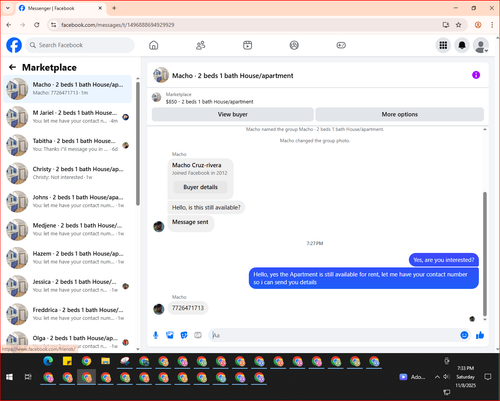Open the M Jariel conversation

coord(68,117)
